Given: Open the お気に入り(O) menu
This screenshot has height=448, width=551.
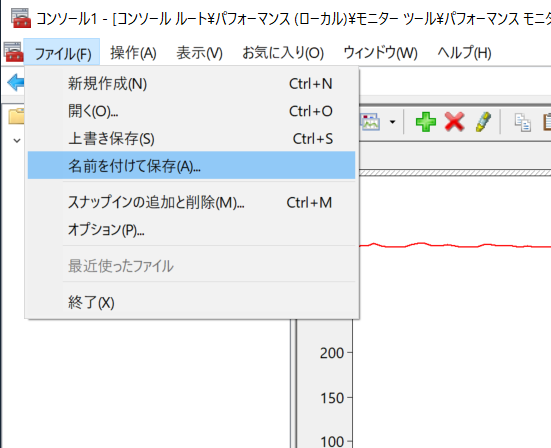Looking at the screenshot, I should click(283, 53).
